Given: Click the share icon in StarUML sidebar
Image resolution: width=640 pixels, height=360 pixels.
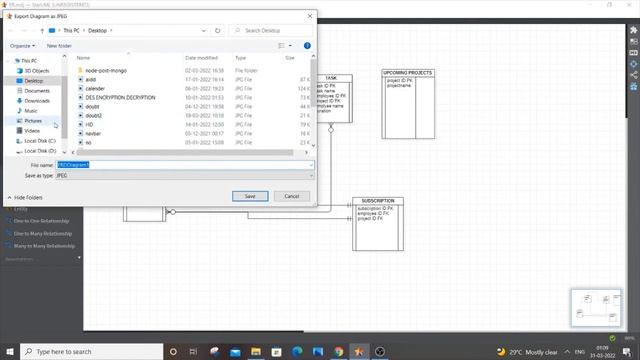Looking at the screenshot, I should [633, 75].
